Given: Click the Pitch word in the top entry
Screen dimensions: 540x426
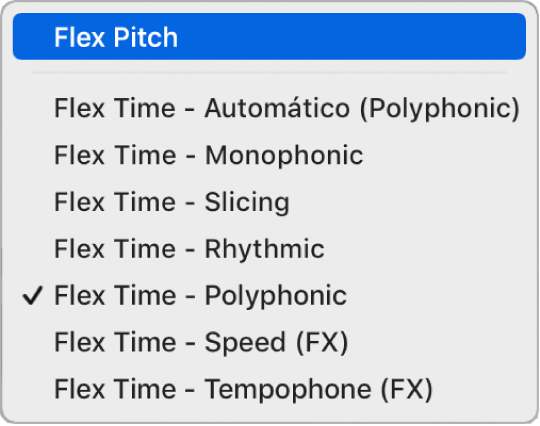Looking at the screenshot, I should (x=145, y=37).
